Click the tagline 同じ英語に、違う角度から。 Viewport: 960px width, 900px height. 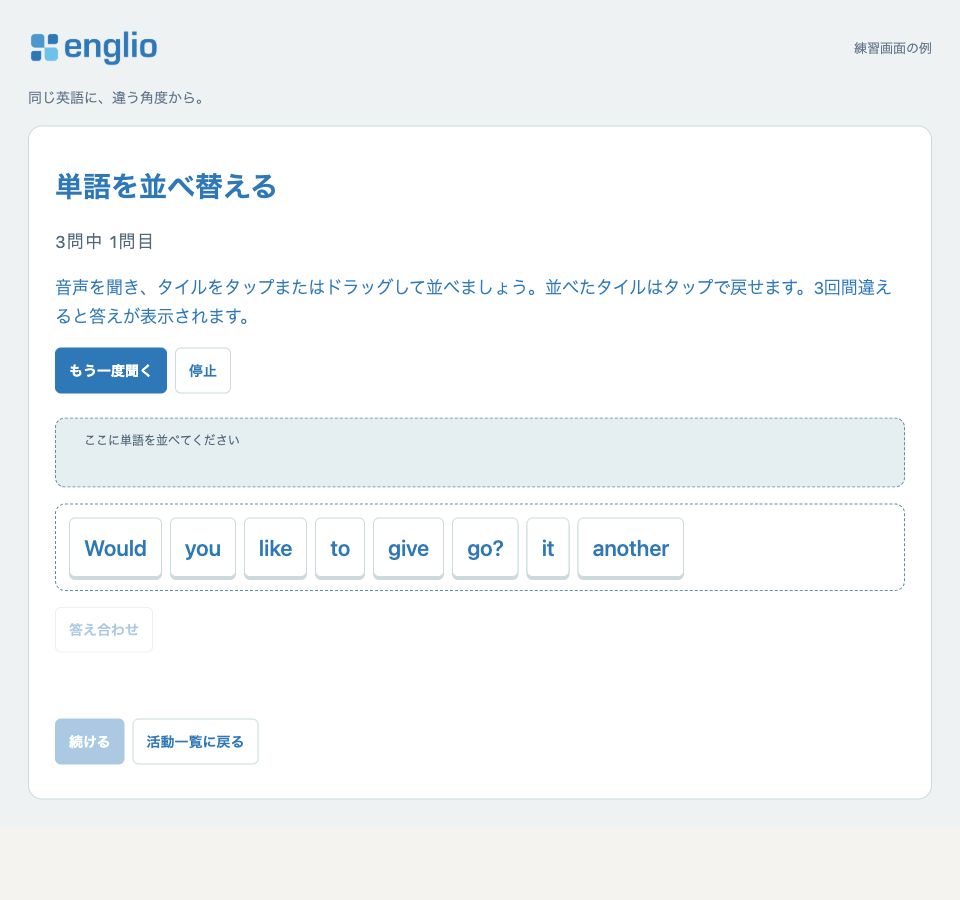[x=116, y=97]
